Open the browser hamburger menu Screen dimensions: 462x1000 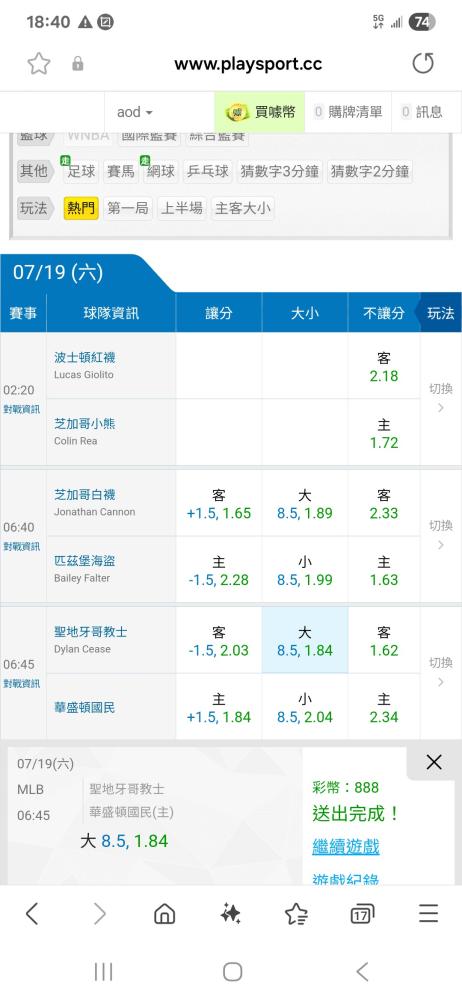coord(428,914)
